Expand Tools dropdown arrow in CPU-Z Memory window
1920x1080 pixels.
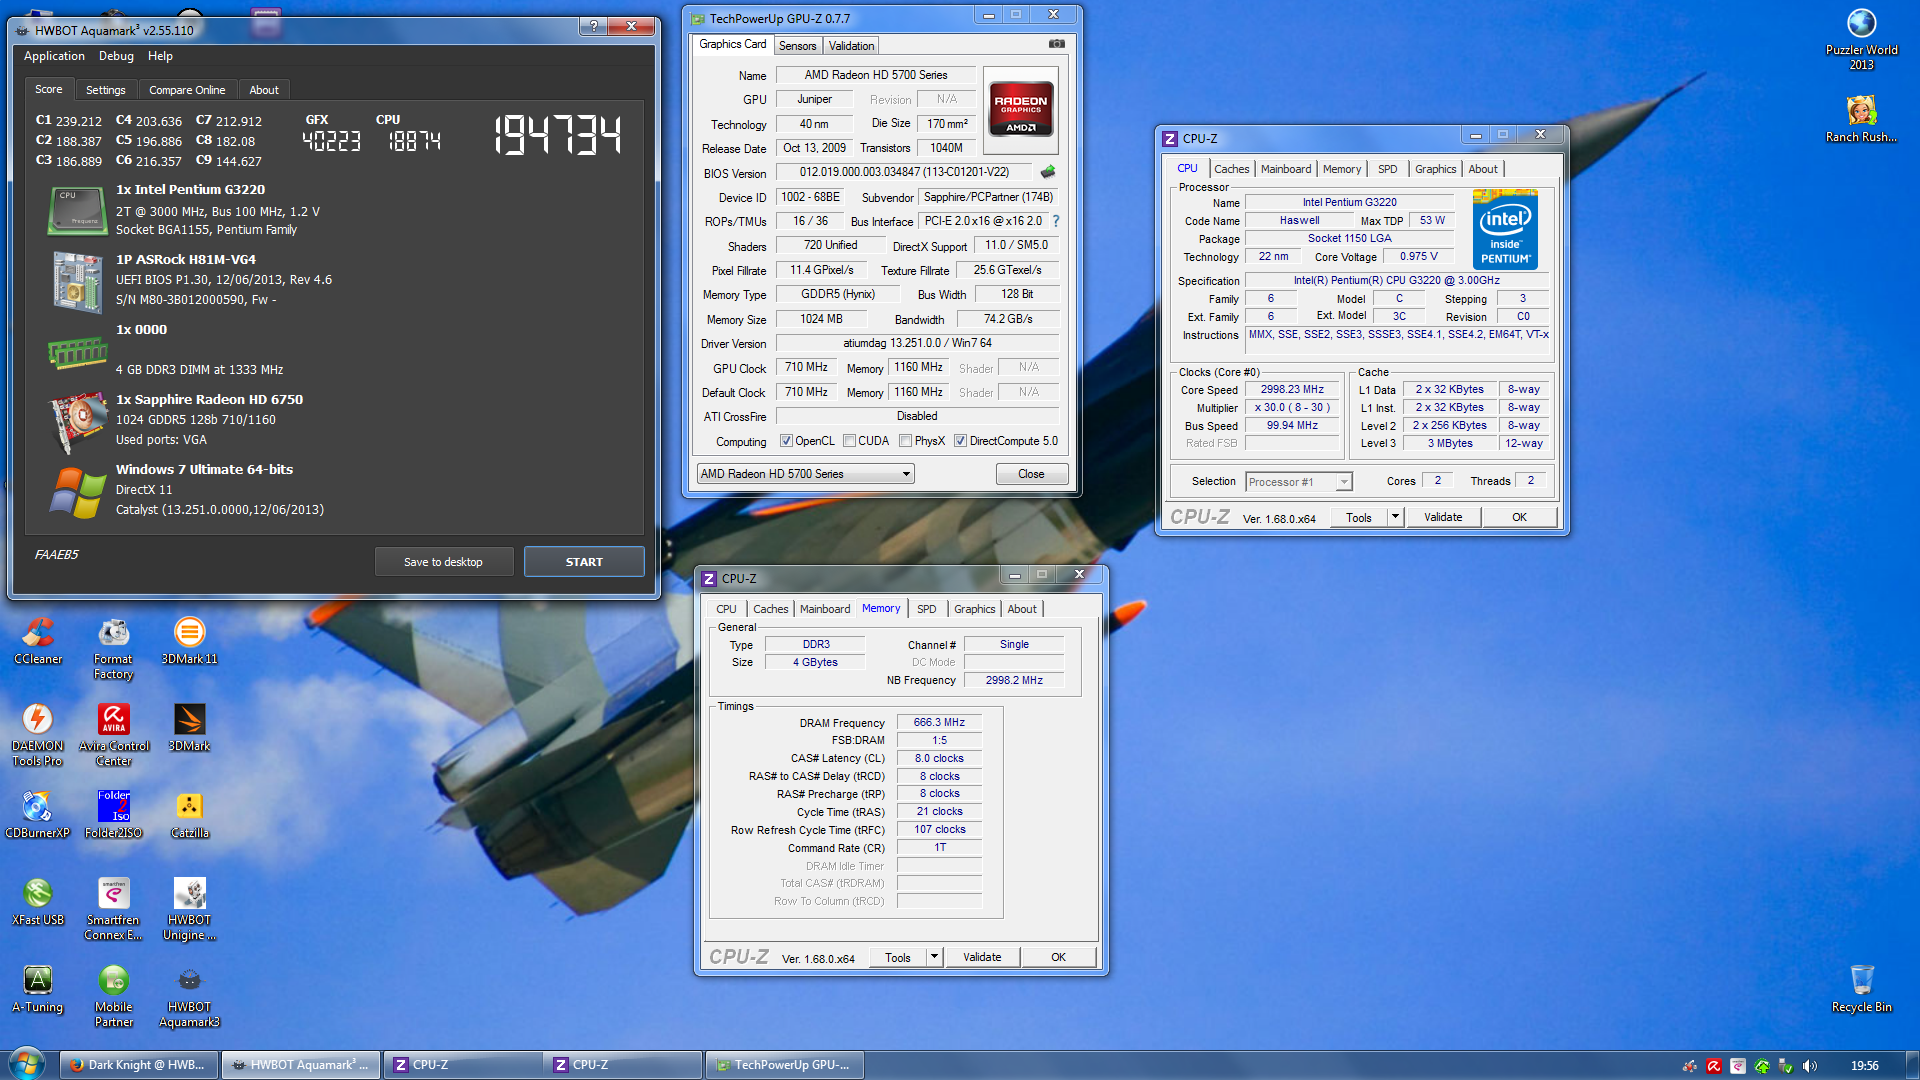click(934, 957)
